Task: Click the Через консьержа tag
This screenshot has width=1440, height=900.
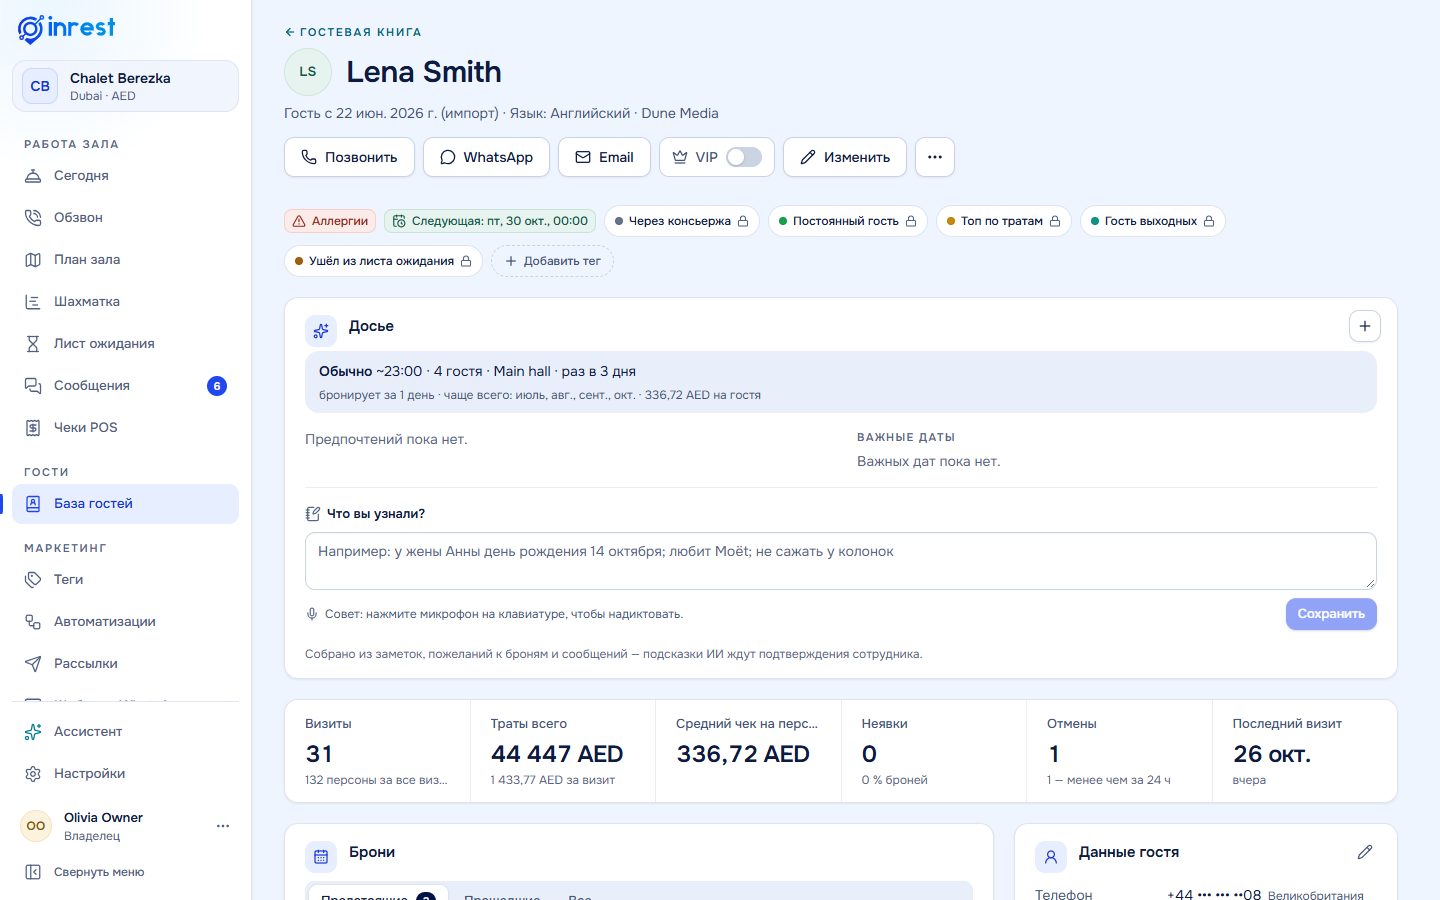Action: click(682, 221)
